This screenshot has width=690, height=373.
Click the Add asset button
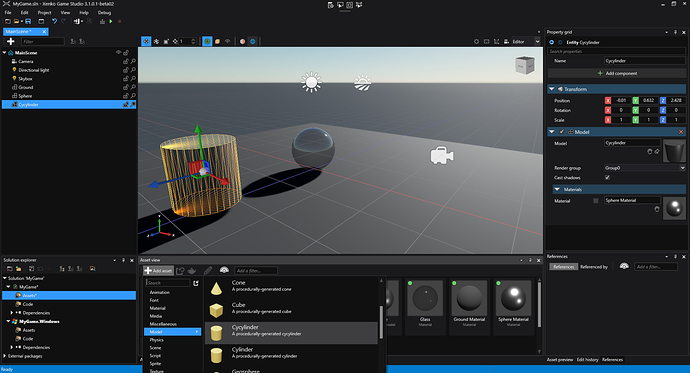tap(158, 271)
